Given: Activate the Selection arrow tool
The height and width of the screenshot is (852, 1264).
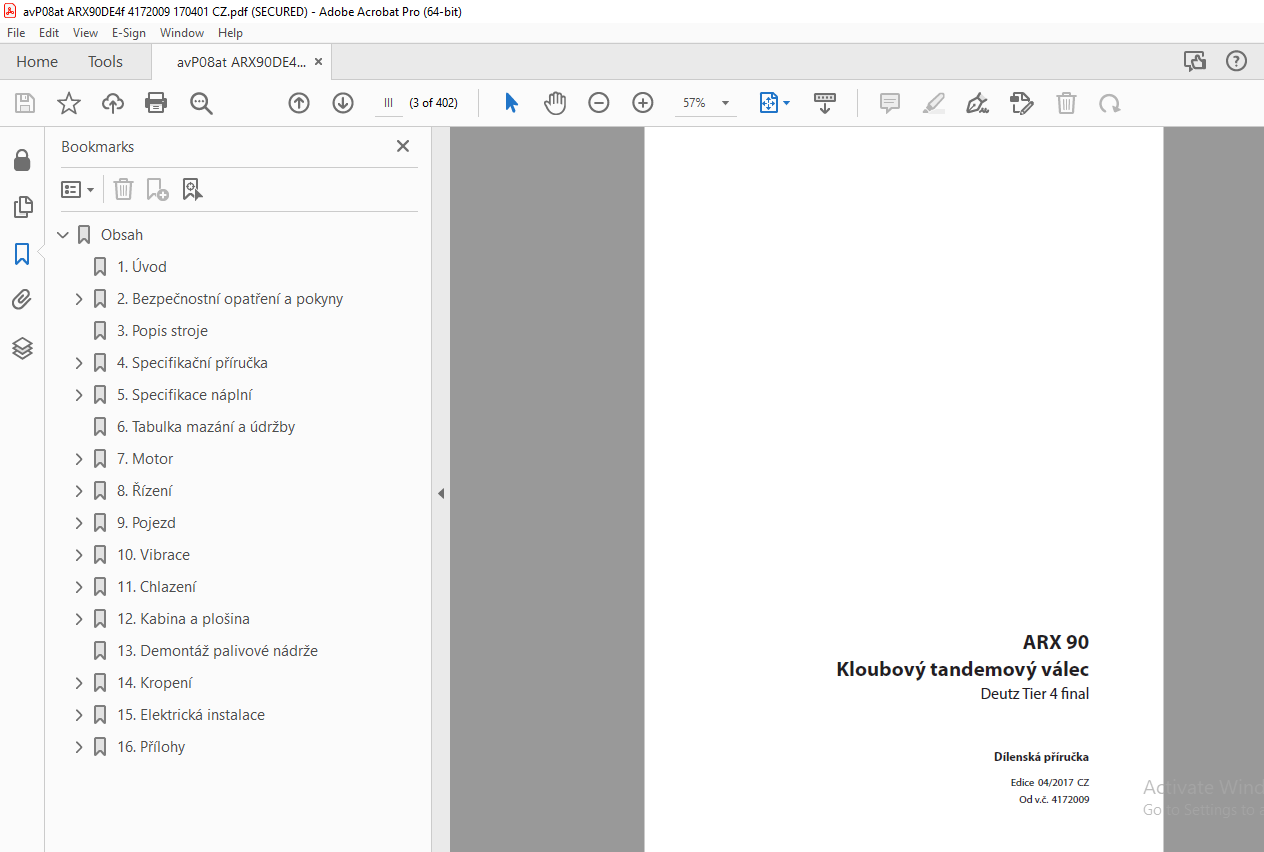Looking at the screenshot, I should (511, 103).
